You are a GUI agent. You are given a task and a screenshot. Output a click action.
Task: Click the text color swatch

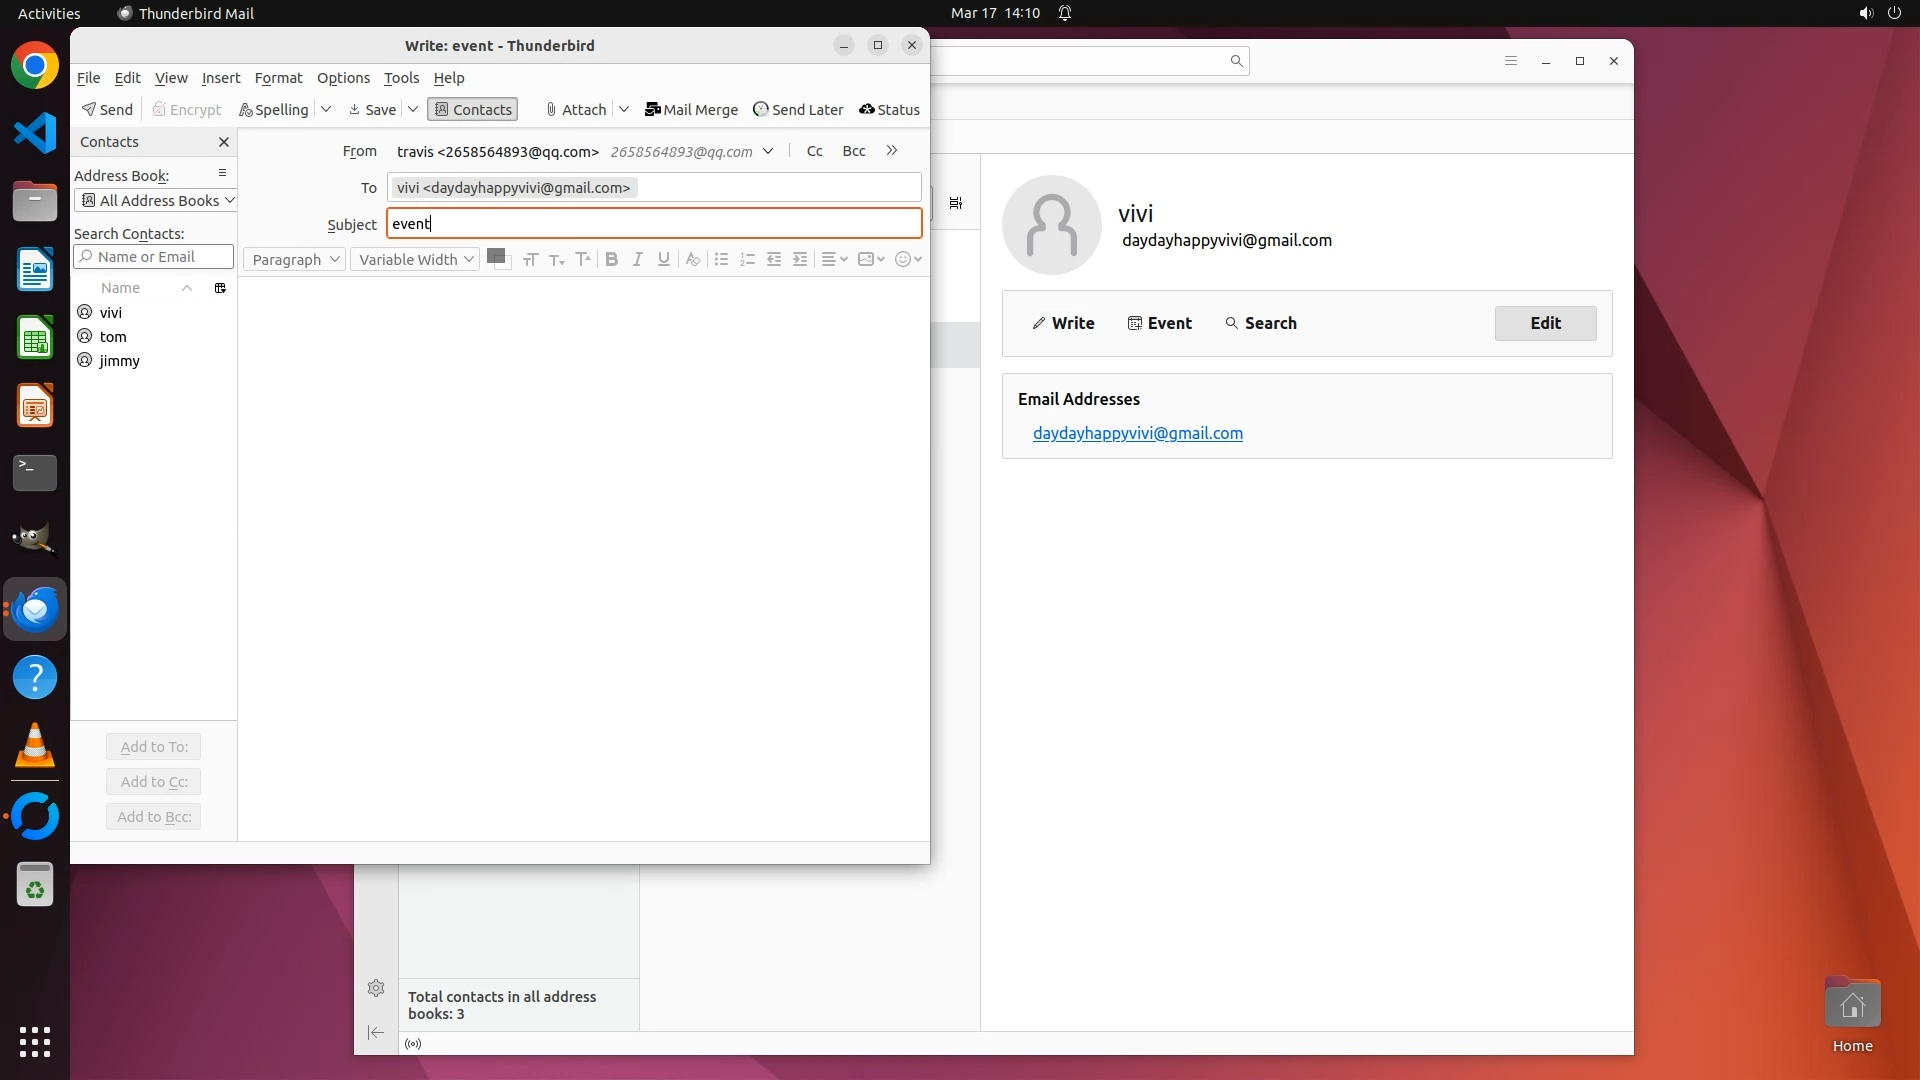pos(495,256)
